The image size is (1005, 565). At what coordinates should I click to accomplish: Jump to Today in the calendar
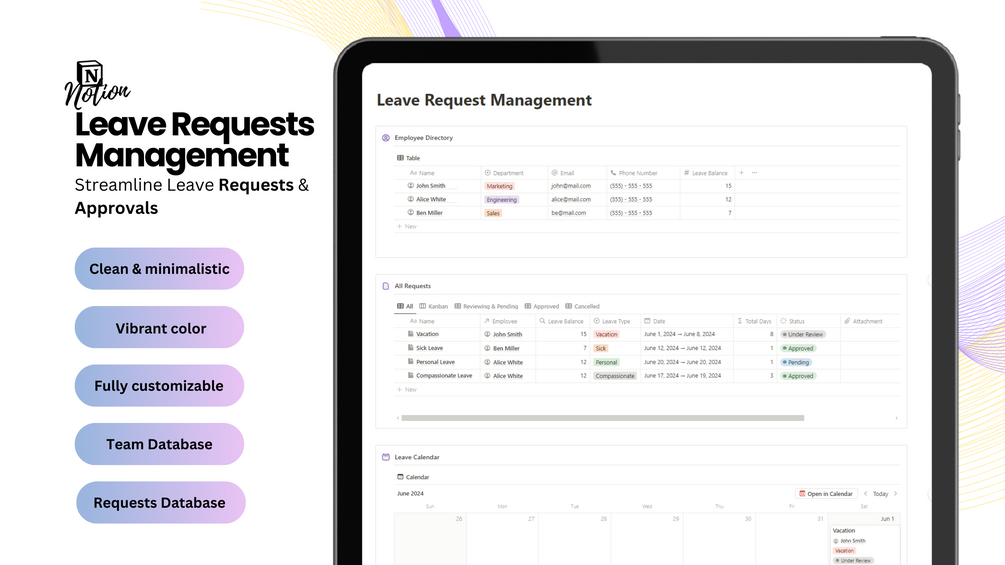pos(880,494)
